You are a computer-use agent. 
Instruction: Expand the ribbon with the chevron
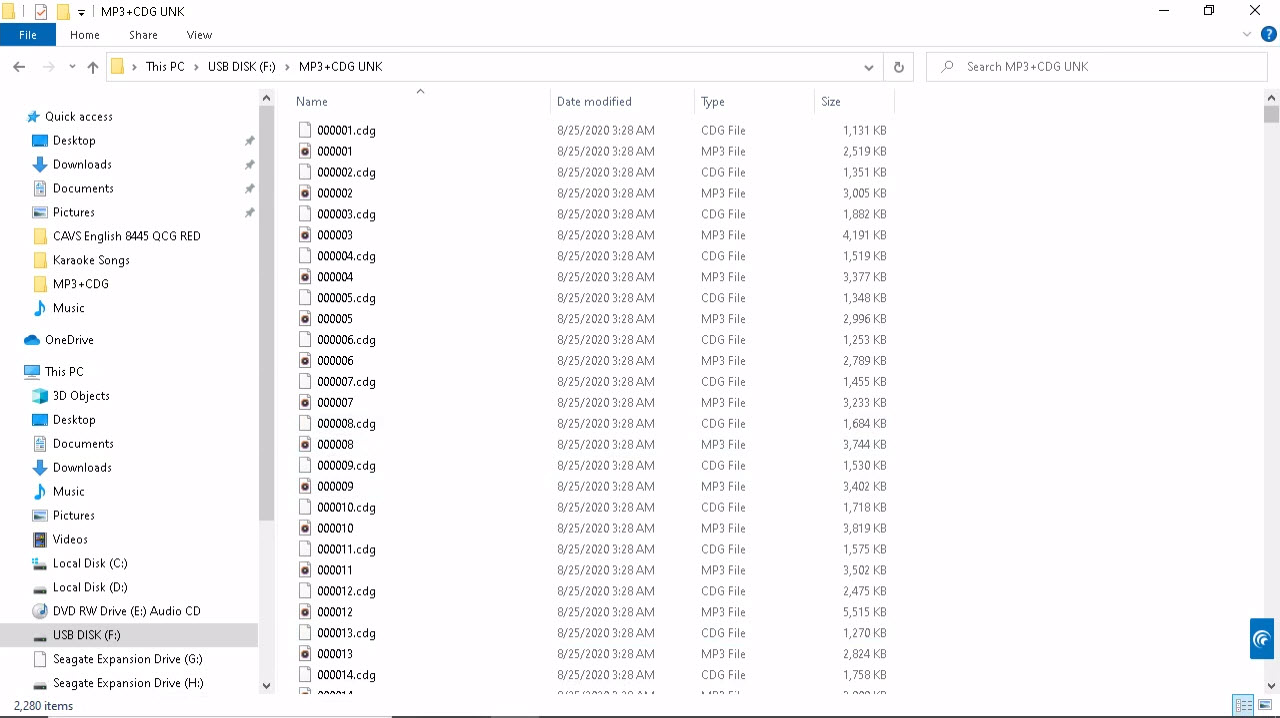click(1247, 34)
